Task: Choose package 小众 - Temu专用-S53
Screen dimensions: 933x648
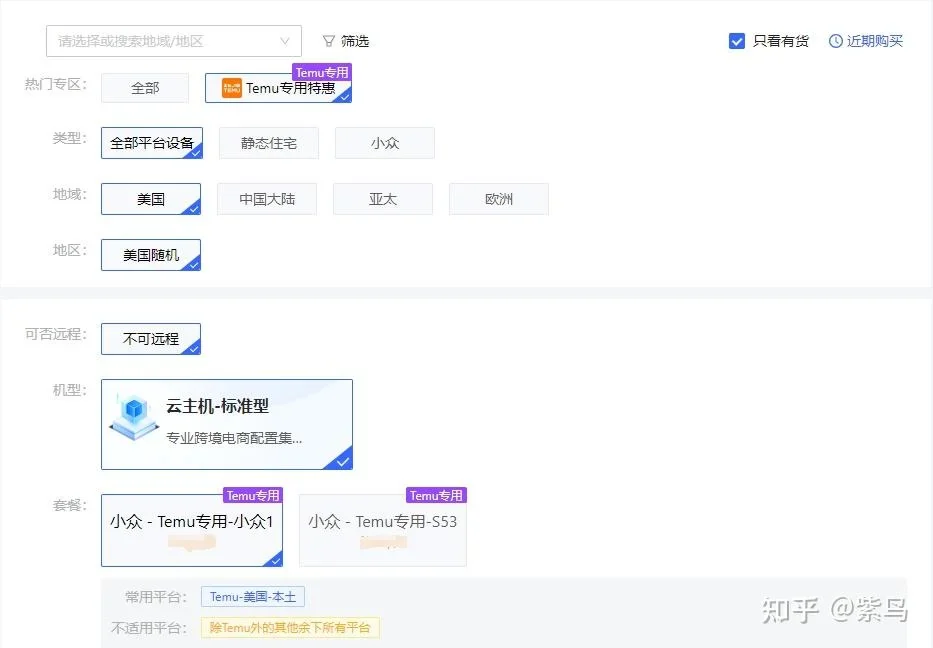Action: pos(383,530)
